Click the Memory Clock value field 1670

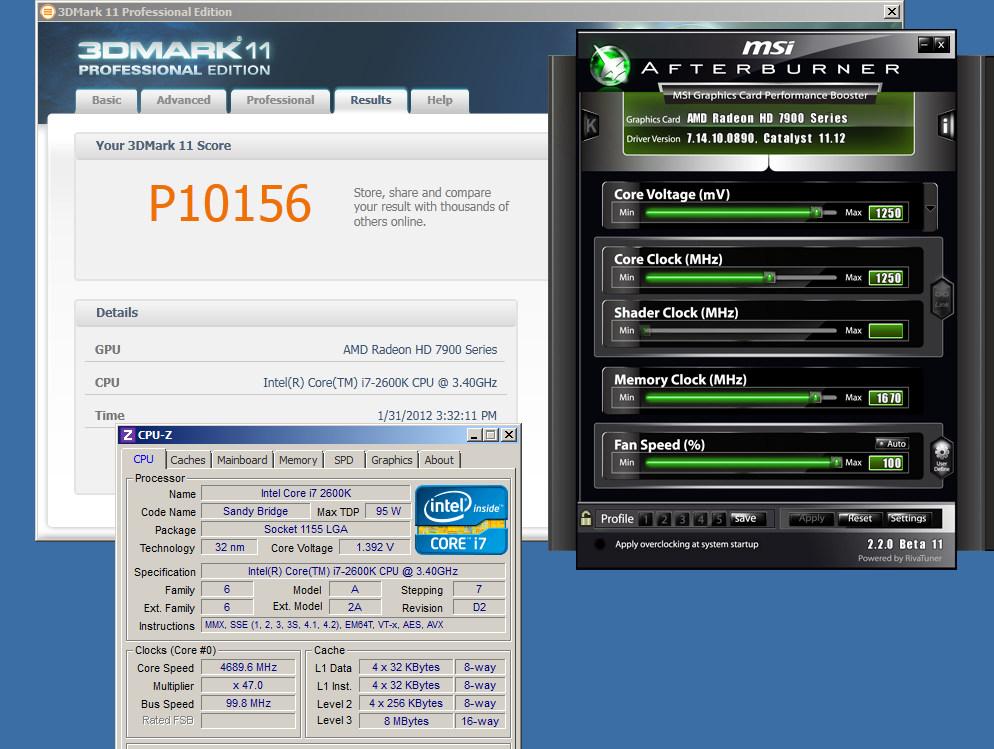click(888, 398)
